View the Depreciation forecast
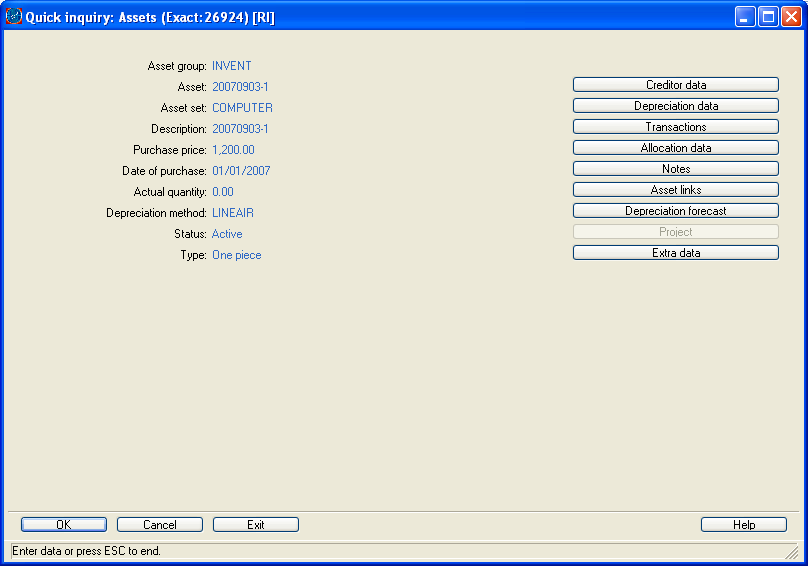Image resolution: width=808 pixels, height=566 pixels. coord(675,211)
